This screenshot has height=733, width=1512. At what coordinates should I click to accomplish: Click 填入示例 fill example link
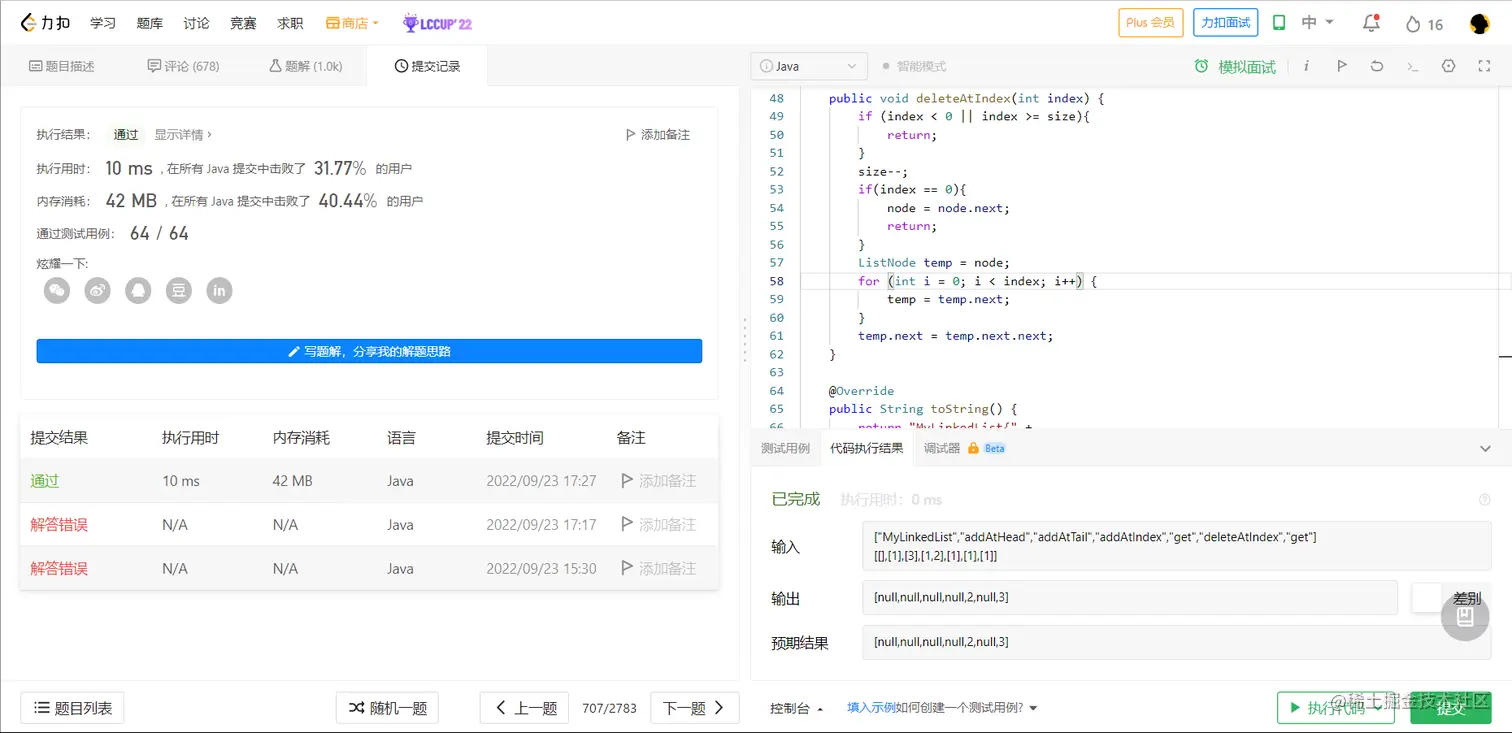[871, 708]
